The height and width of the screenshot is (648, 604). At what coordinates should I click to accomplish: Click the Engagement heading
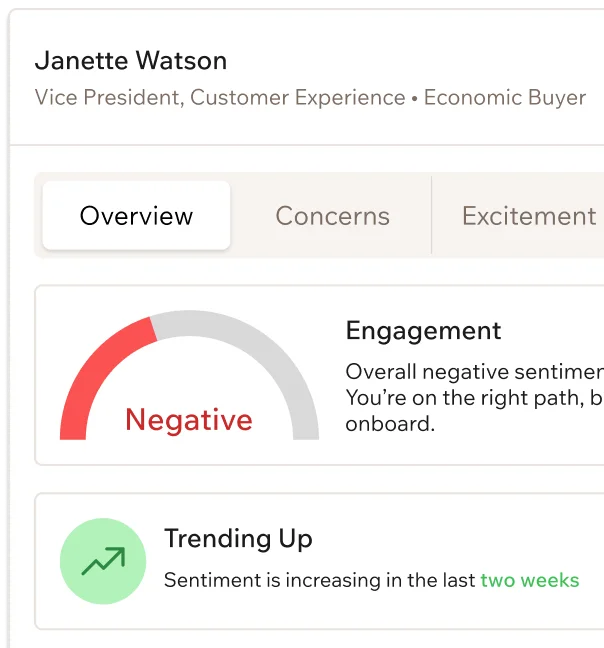(x=423, y=331)
